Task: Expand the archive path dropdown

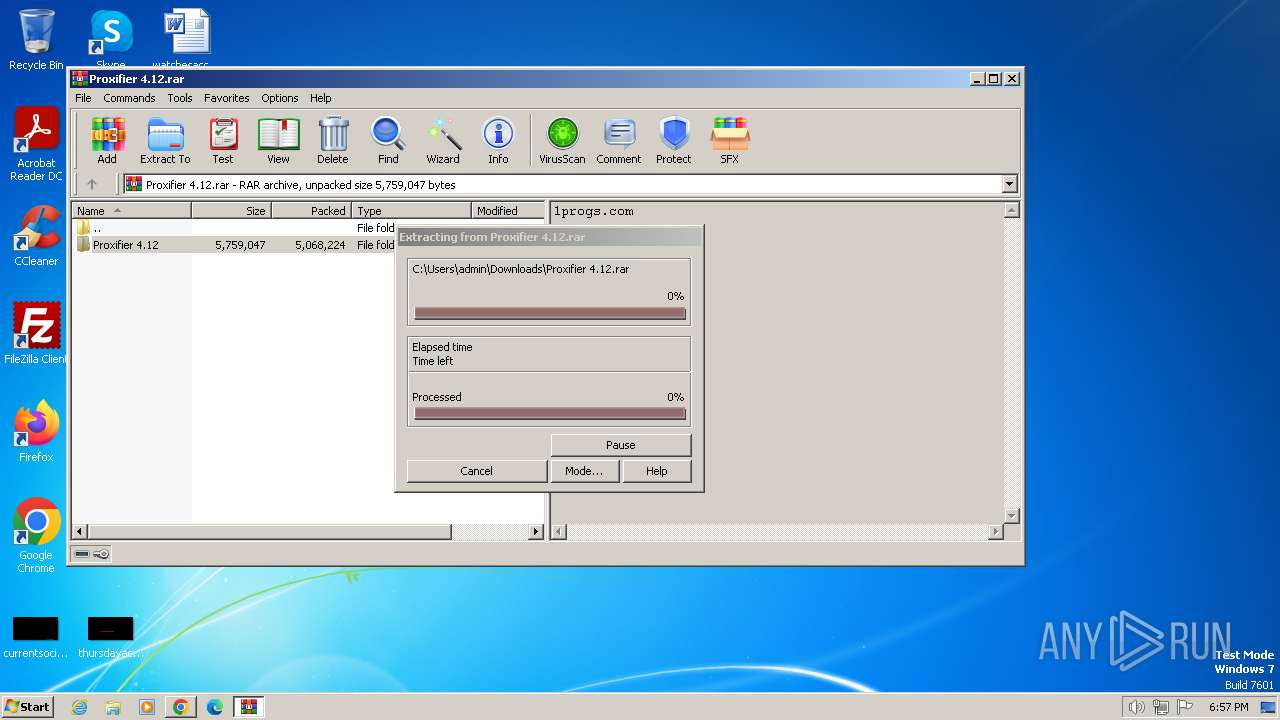Action: pyautogui.click(x=1009, y=184)
